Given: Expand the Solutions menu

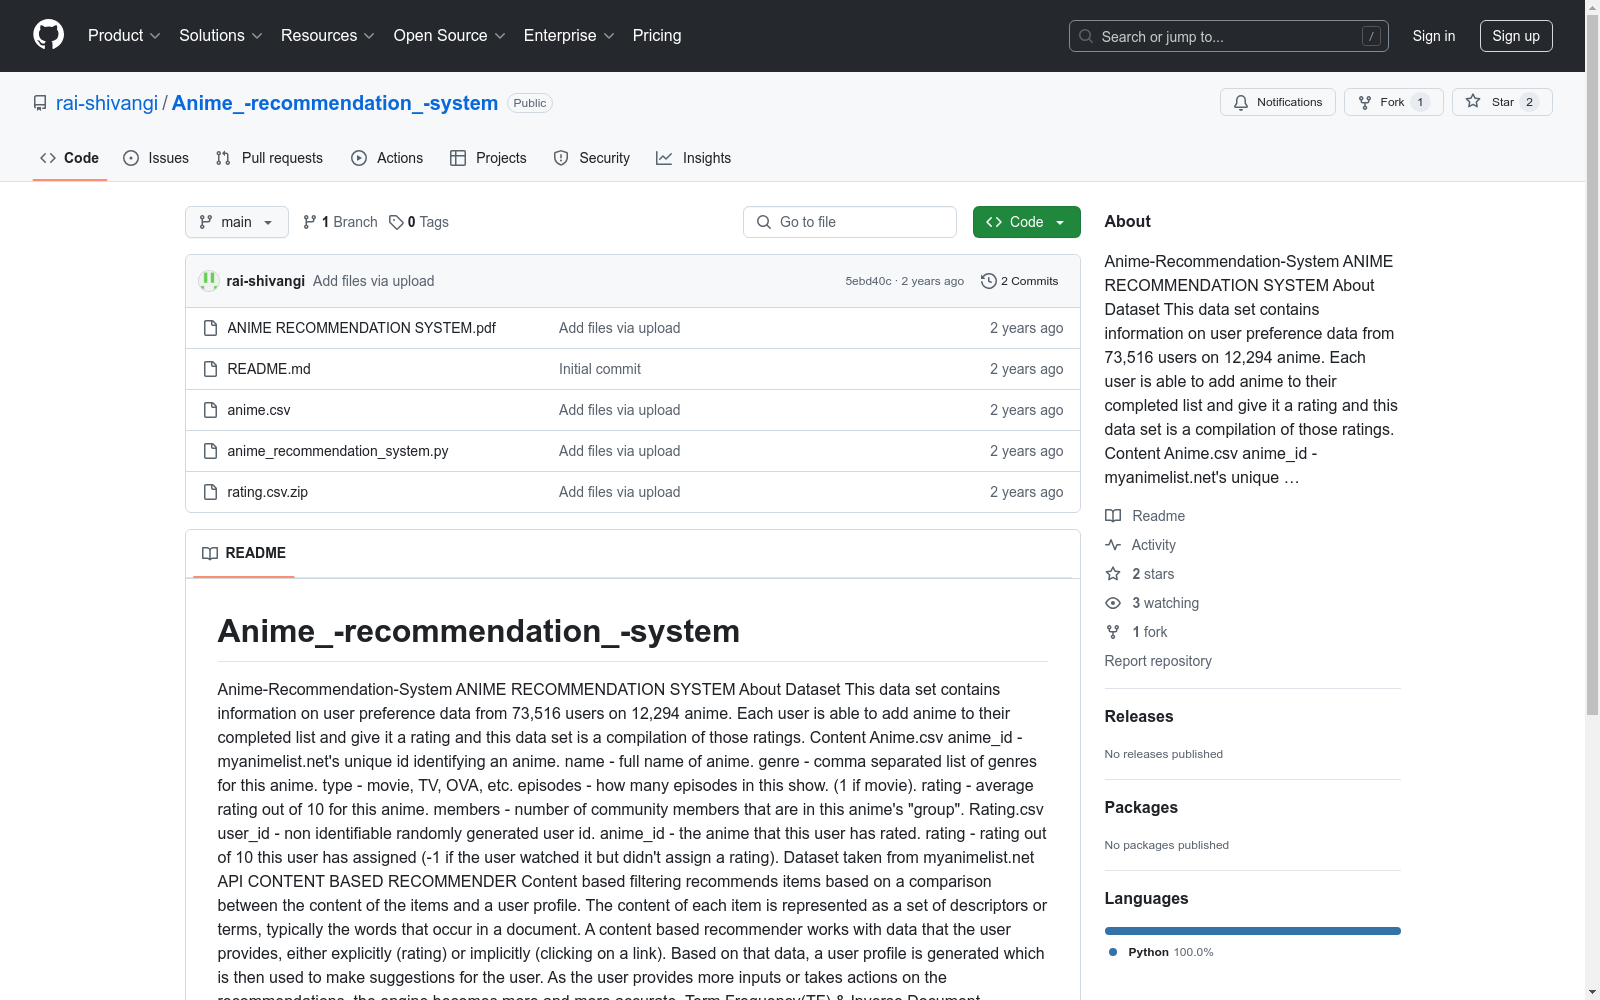Looking at the screenshot, I should pyautogui.click(x=221, y=35).
